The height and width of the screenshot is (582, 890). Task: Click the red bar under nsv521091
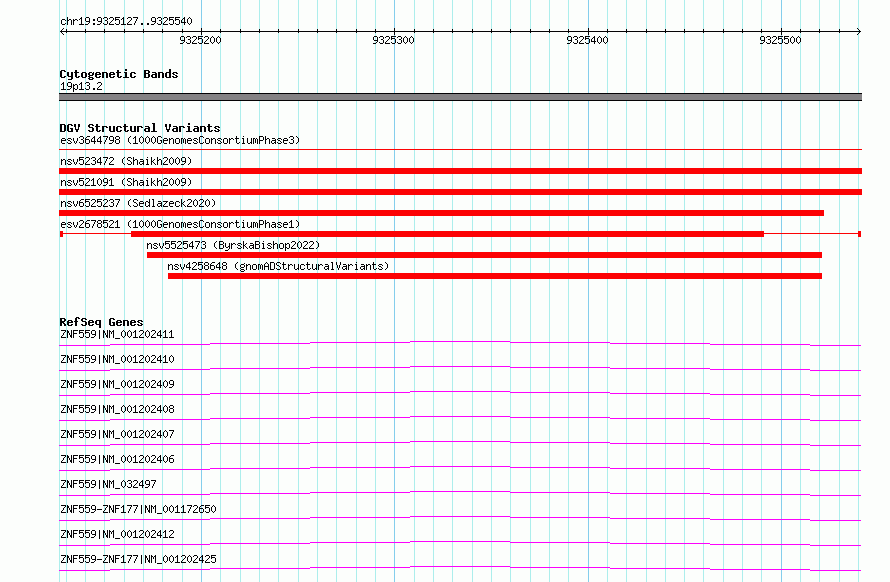(460, 192)
